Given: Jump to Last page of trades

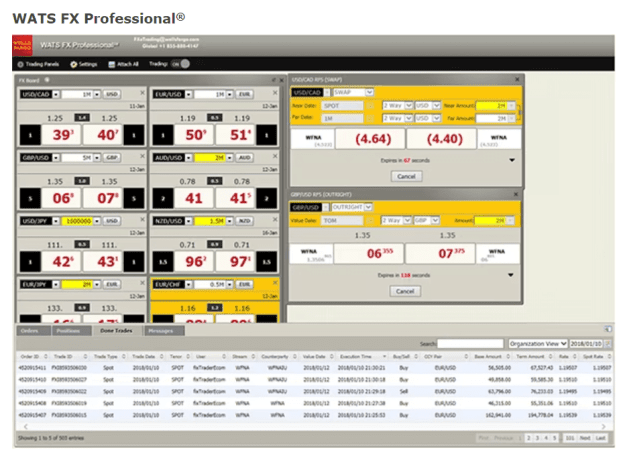Looking at the screenshot, I should click(x=600, y=438).
